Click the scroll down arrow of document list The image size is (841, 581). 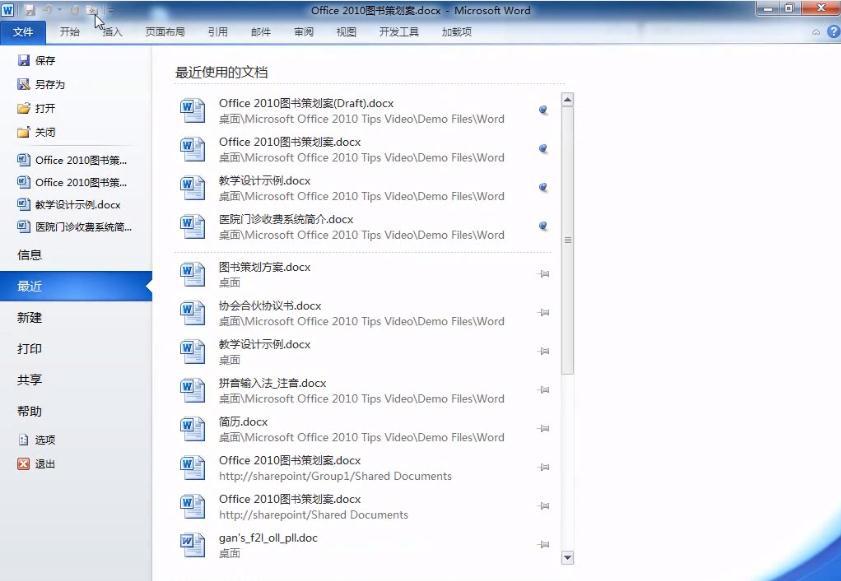pyautogui.click(x=567, y=557)
